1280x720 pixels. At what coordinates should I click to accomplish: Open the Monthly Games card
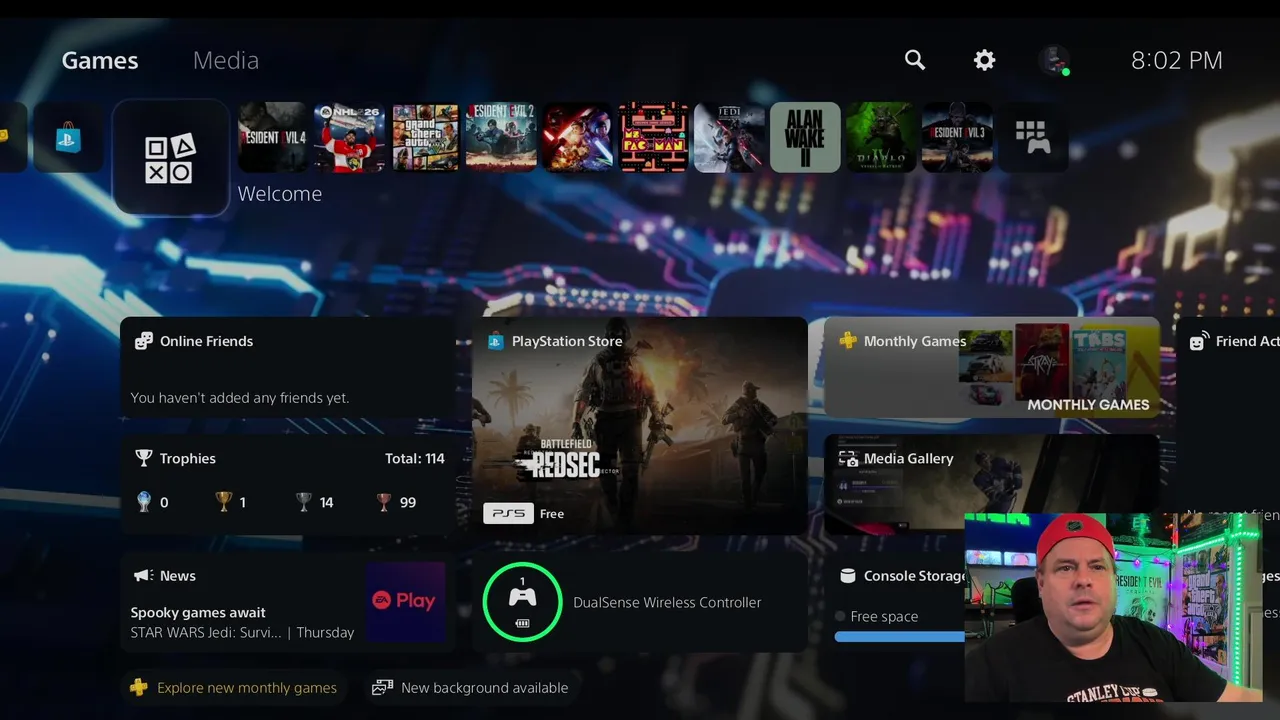click(991, 368)
